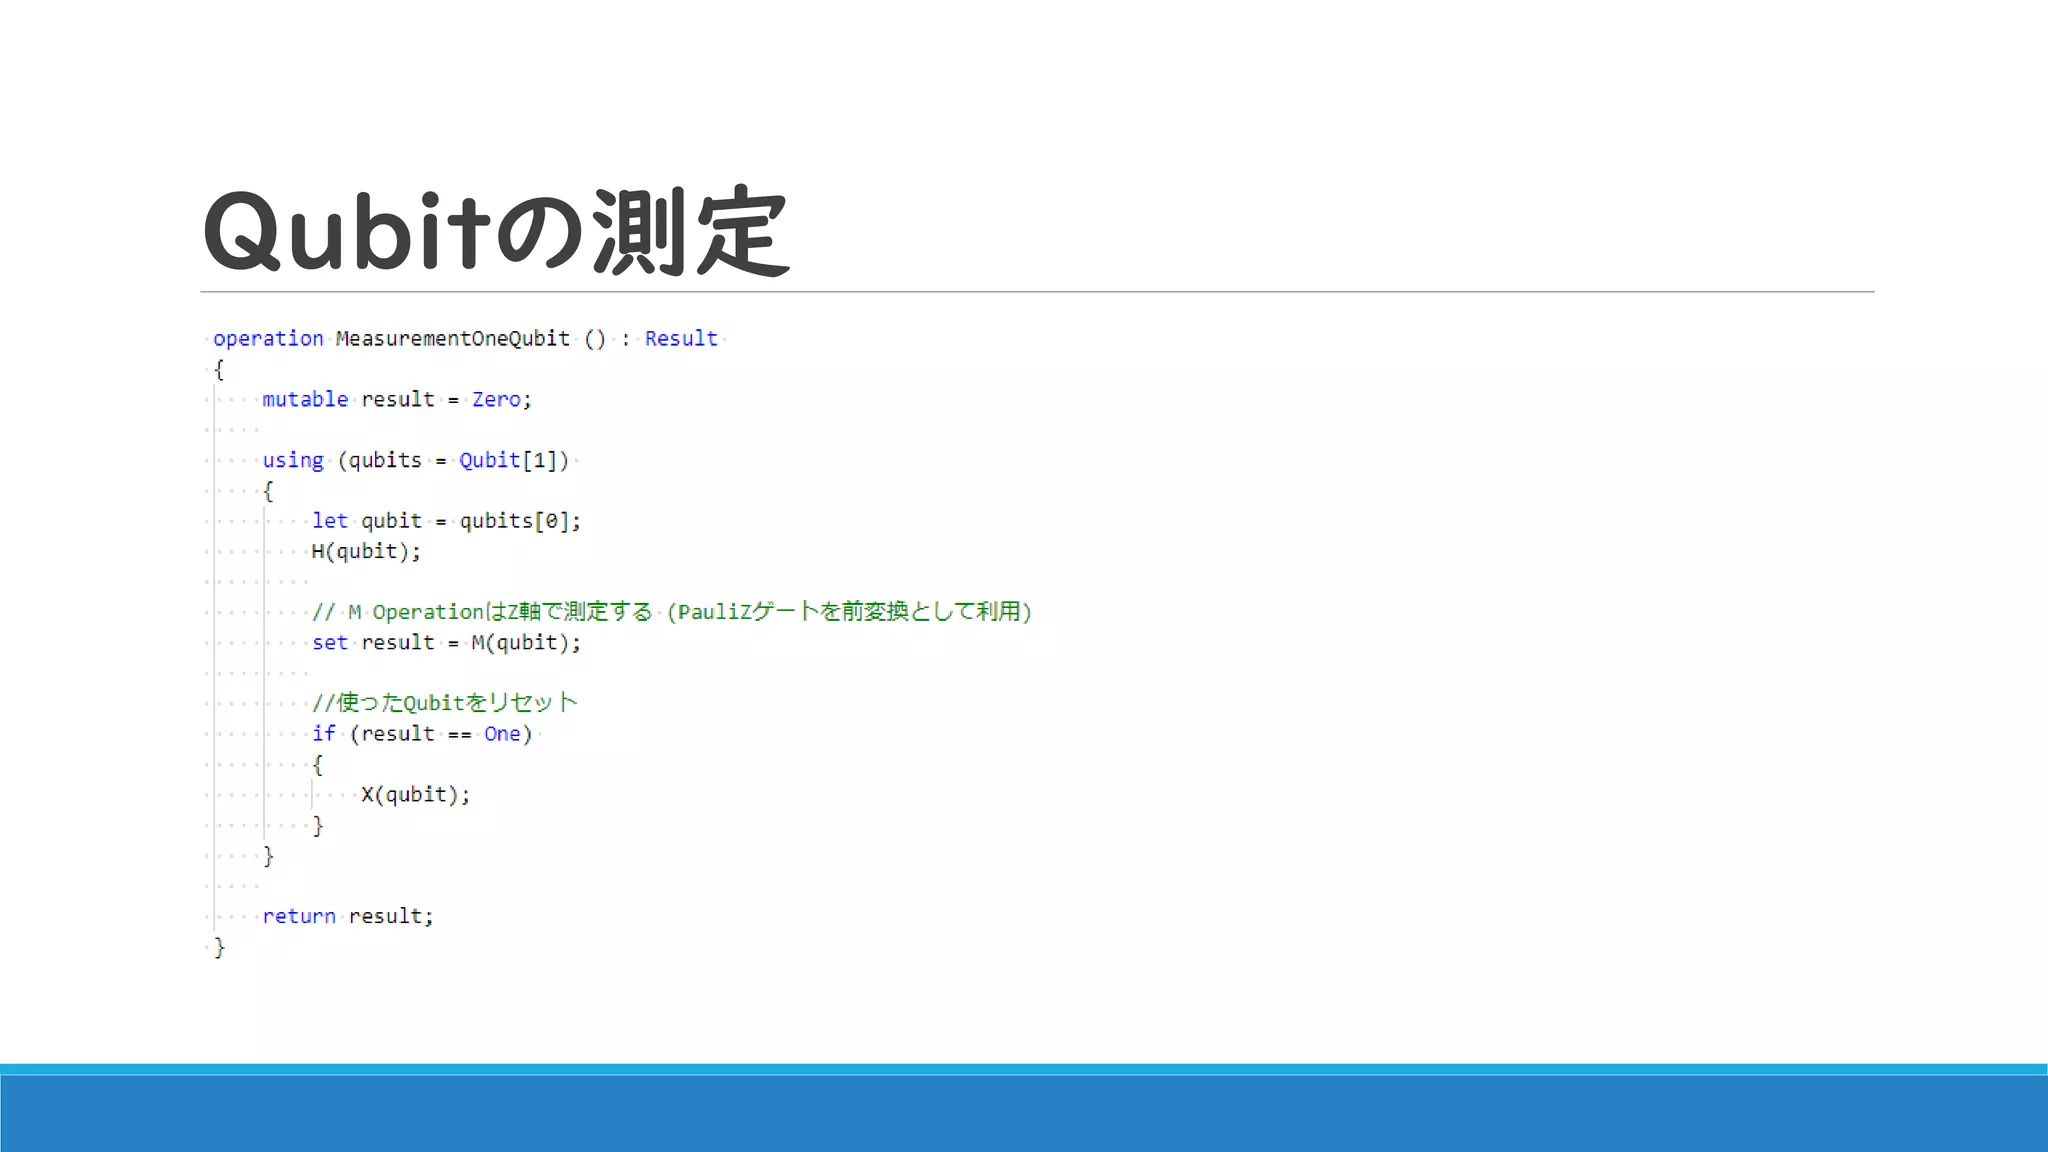Click the 'let qubit = qubits[0];' line

445,521
